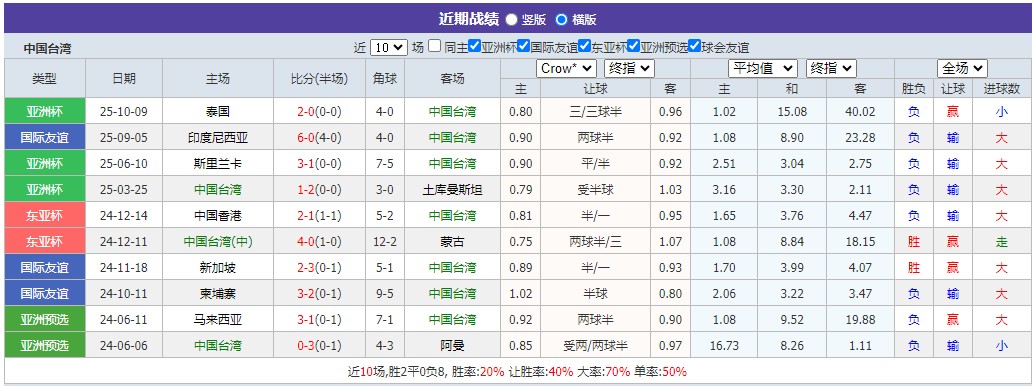The width and height of the screenshot is (1034, 386).
Task: Click the 中国台湾(中) home team cell
Action: (x=218, y=242)
